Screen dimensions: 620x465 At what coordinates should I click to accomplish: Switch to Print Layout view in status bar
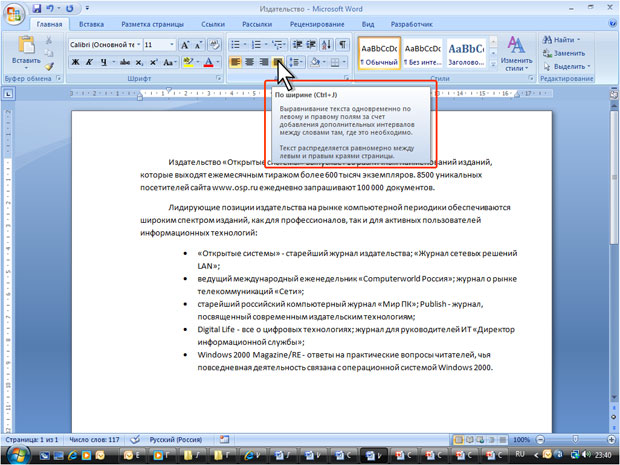459,439
